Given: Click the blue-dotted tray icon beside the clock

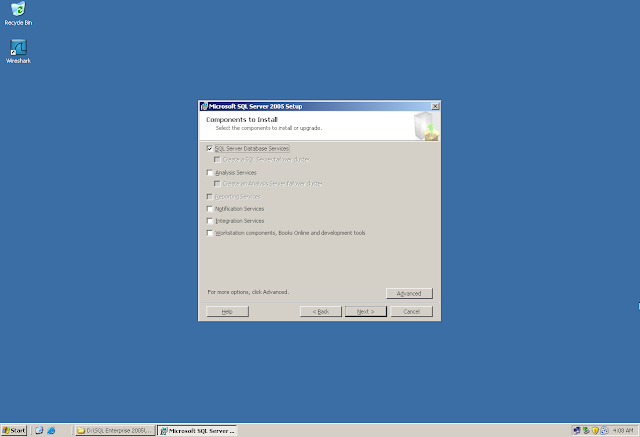Looking at the screenshot, I should (604, 430).
